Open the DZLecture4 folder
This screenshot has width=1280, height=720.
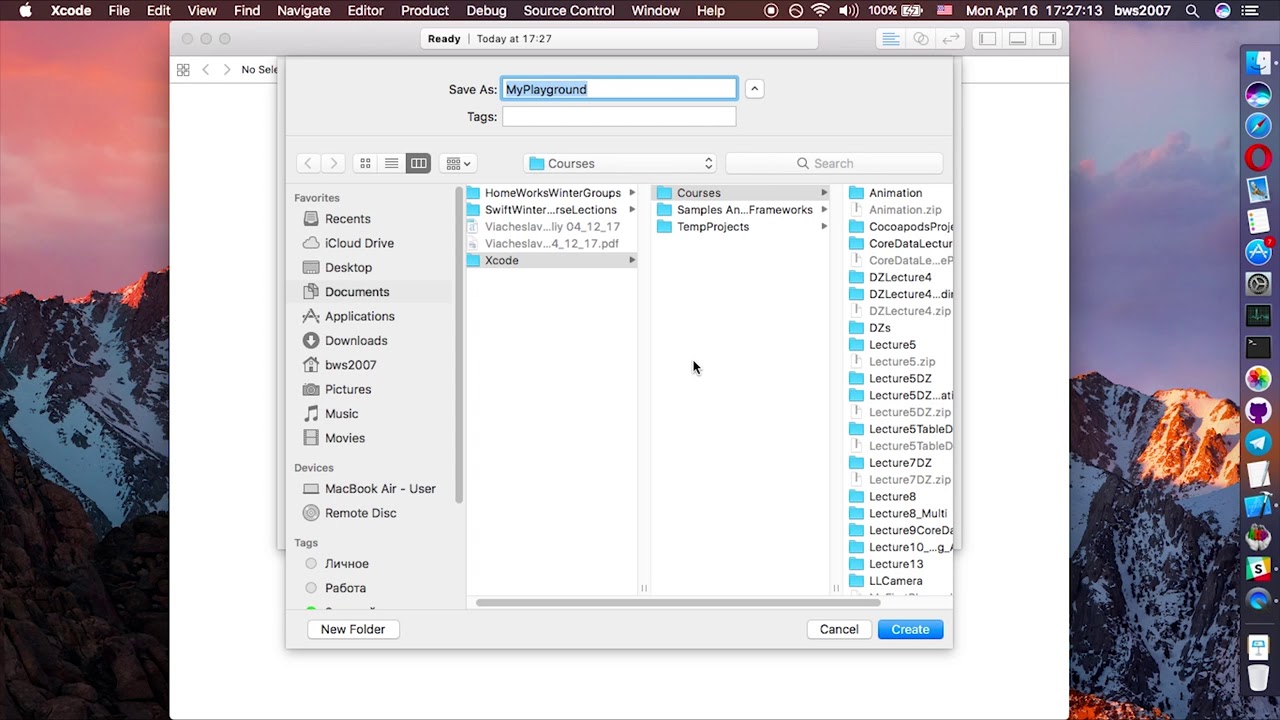(899, 277)
